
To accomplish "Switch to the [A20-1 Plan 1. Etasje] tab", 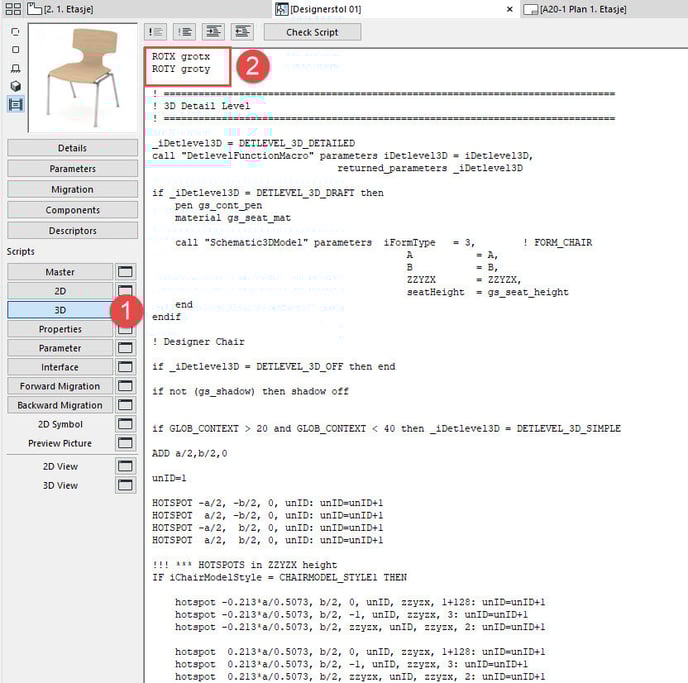I will click(583, 9).
